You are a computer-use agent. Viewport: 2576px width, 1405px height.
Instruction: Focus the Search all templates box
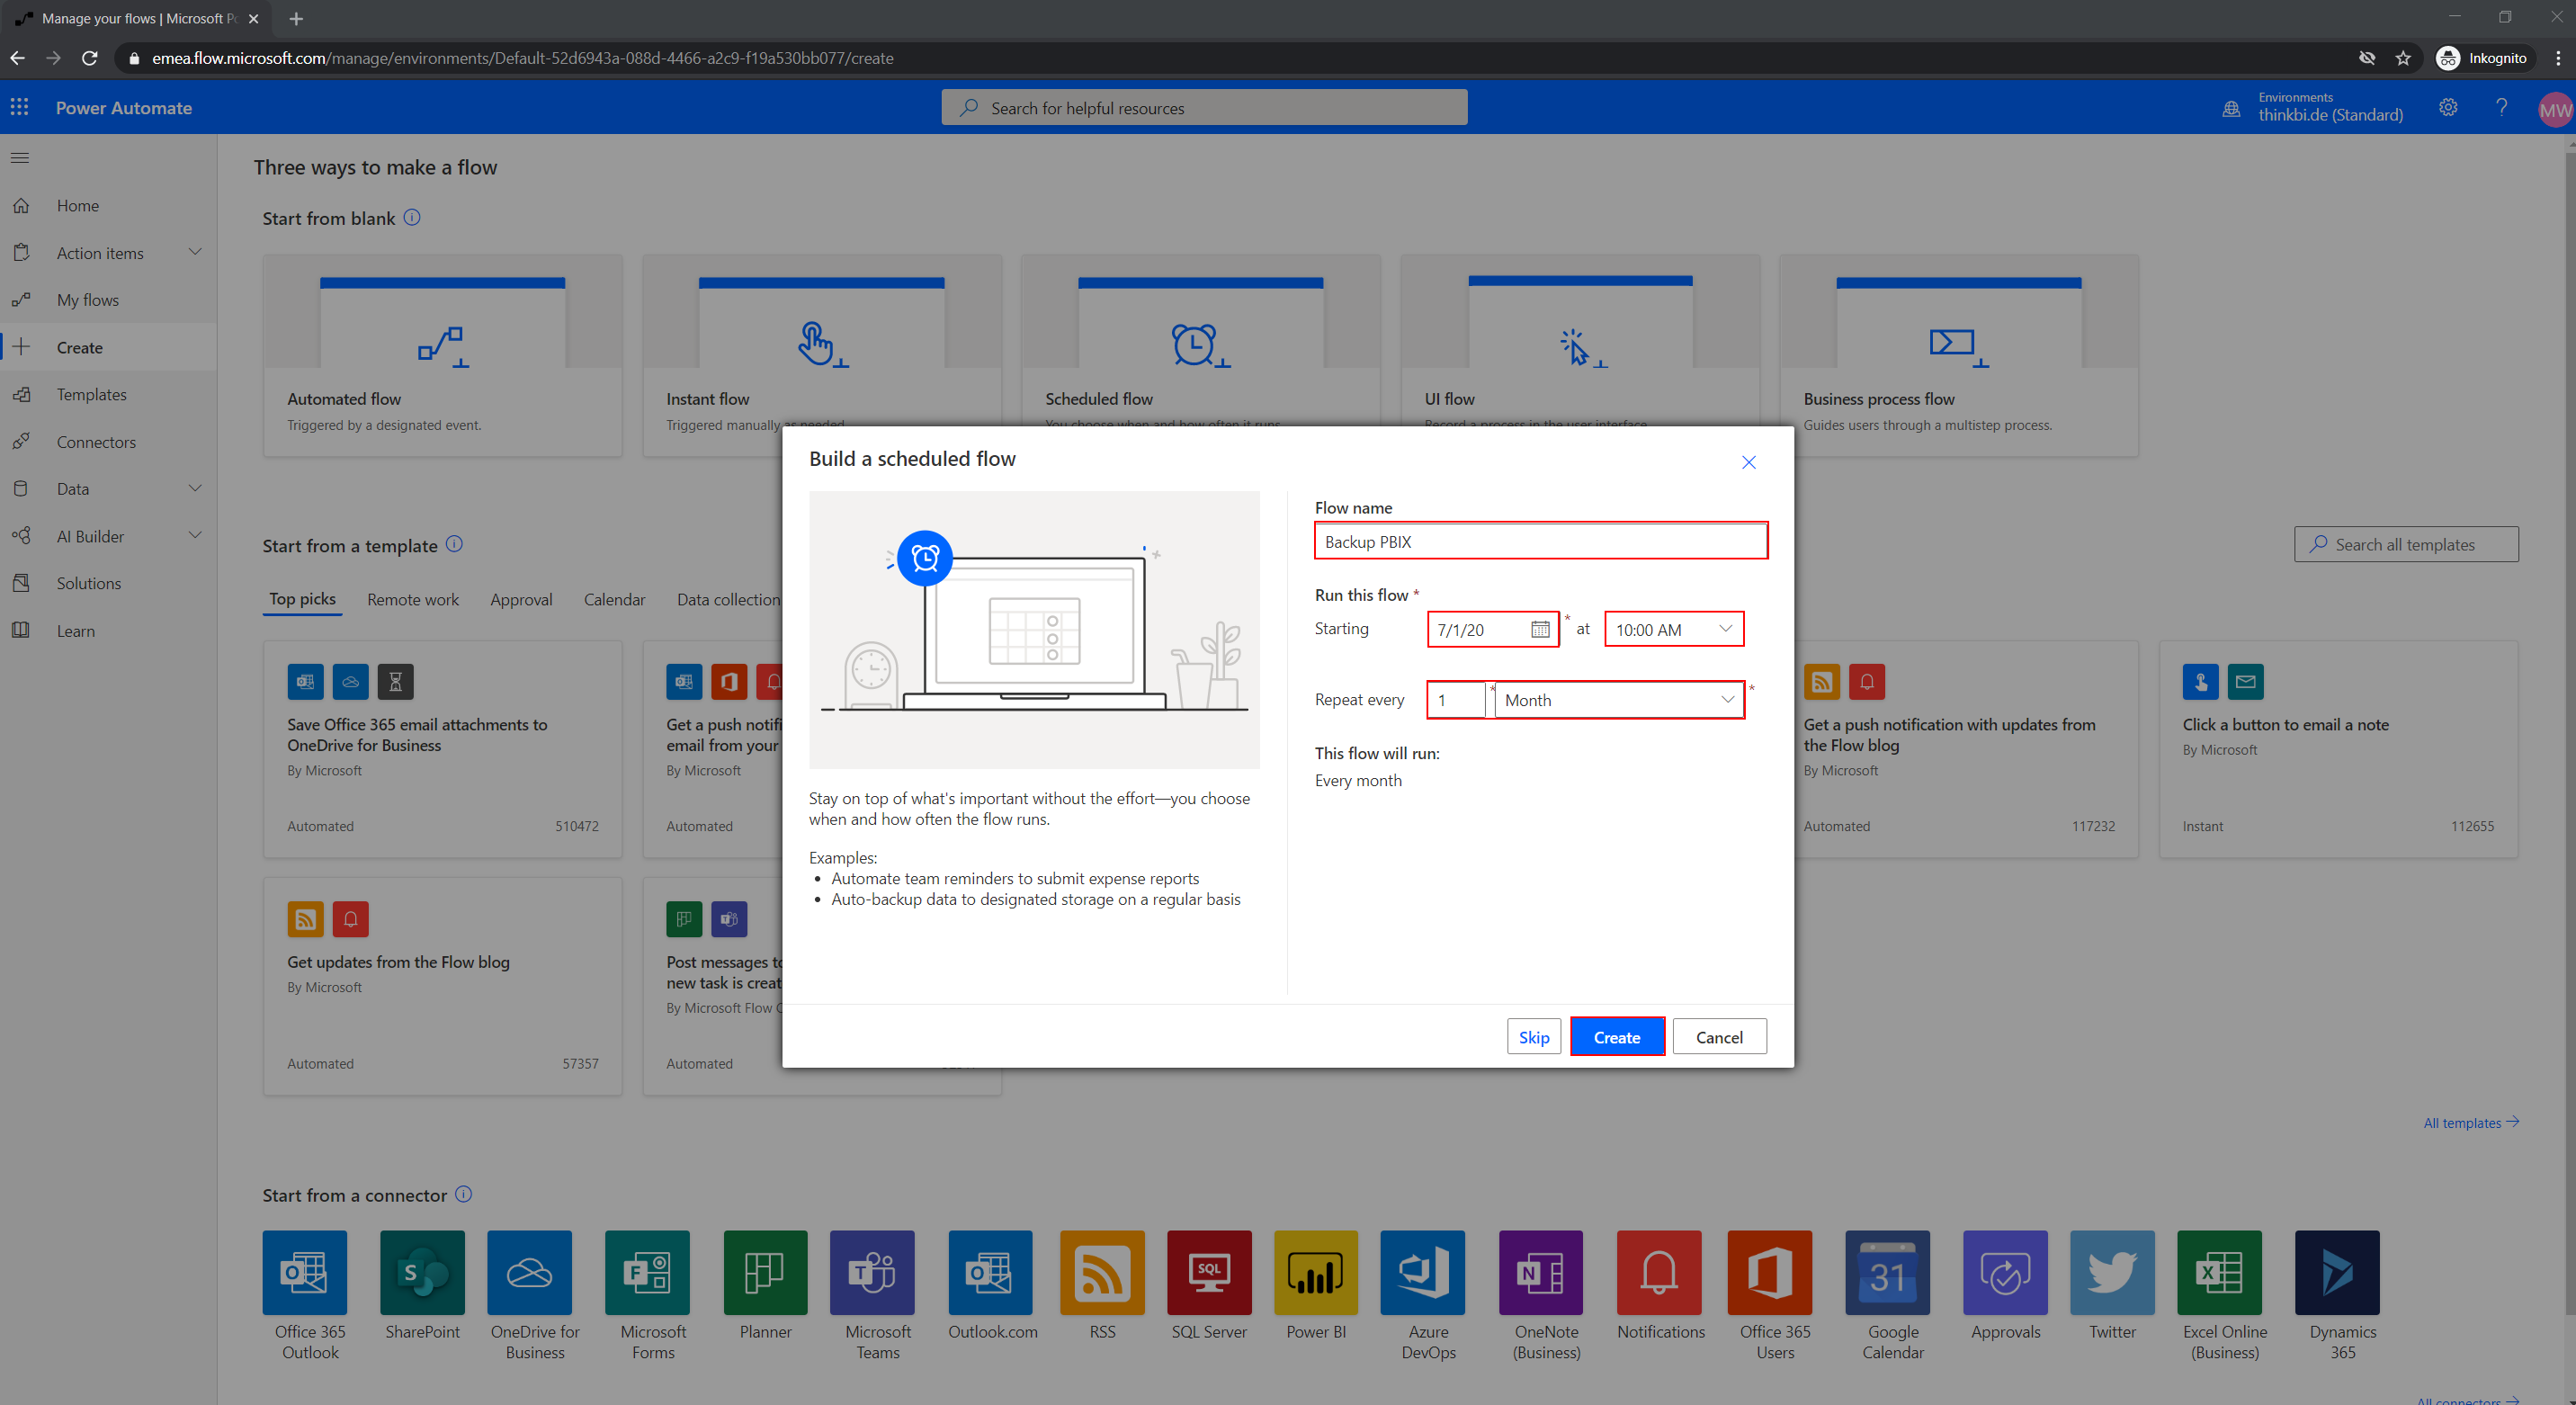(x=2406, y=544)
